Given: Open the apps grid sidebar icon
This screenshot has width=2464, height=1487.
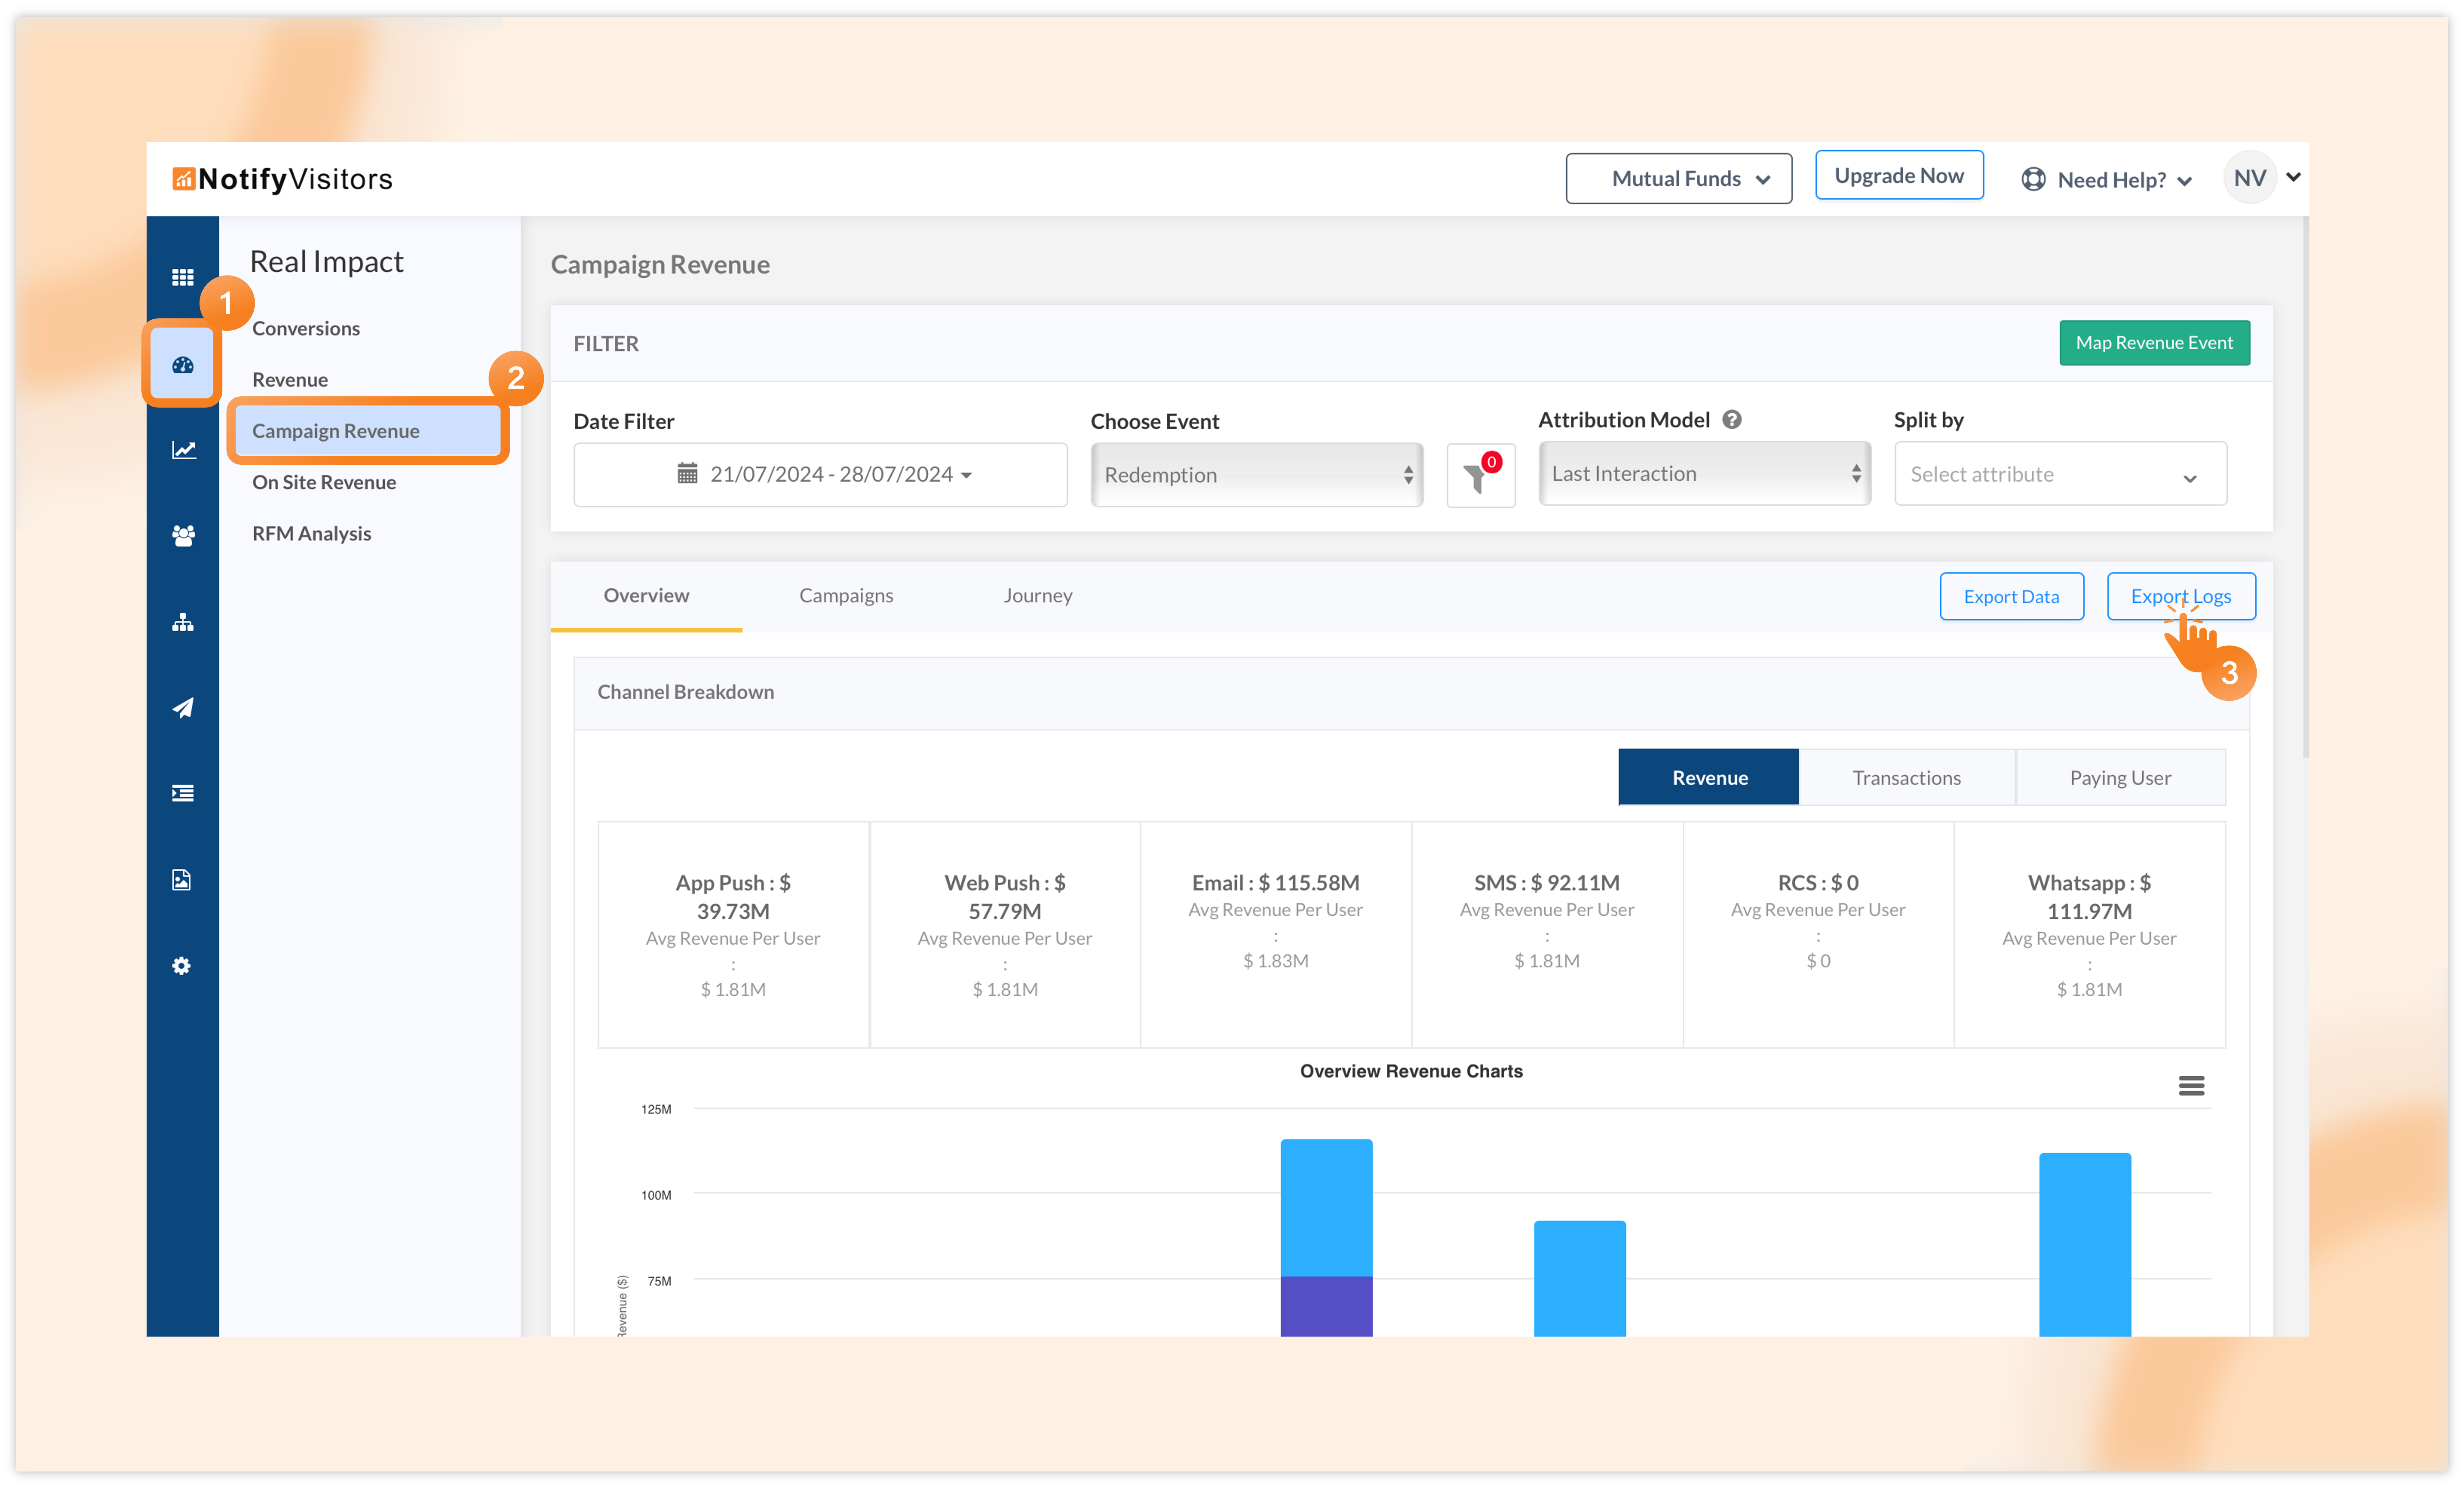Looking at the screenshot, I should point(182,277).
